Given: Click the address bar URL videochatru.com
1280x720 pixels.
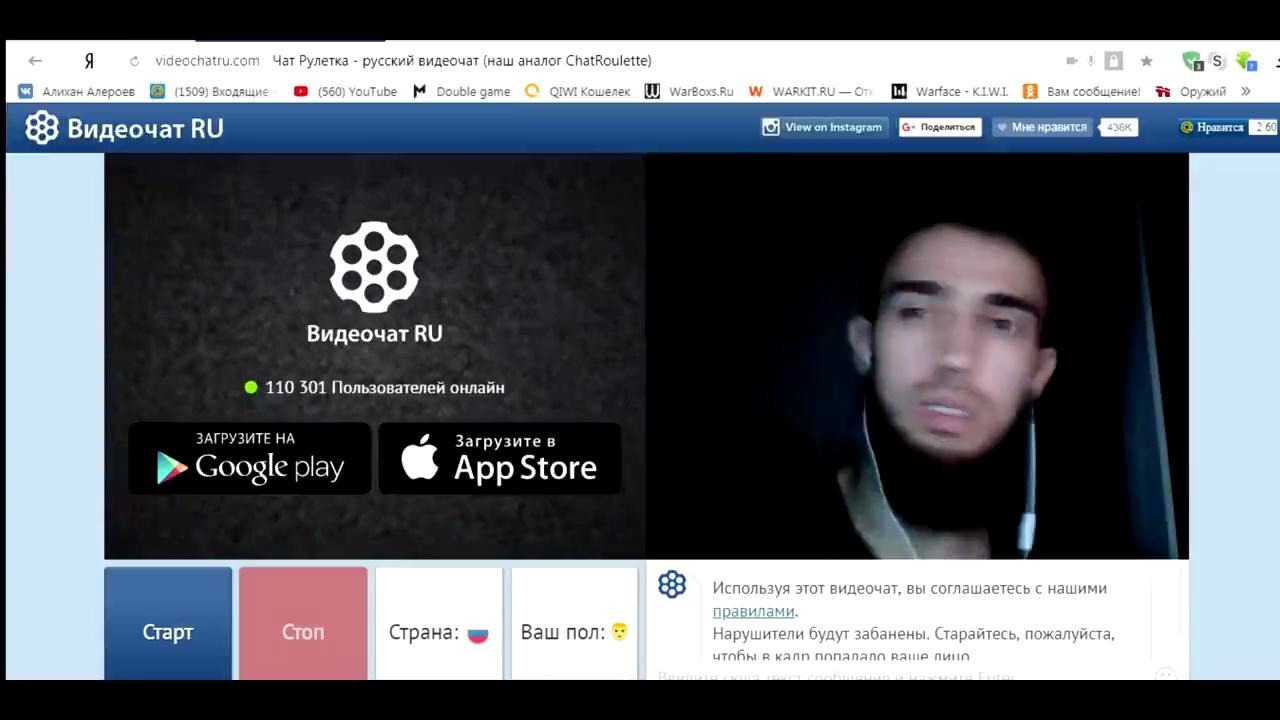Looking at the screenshot, I should pos(207,61).
